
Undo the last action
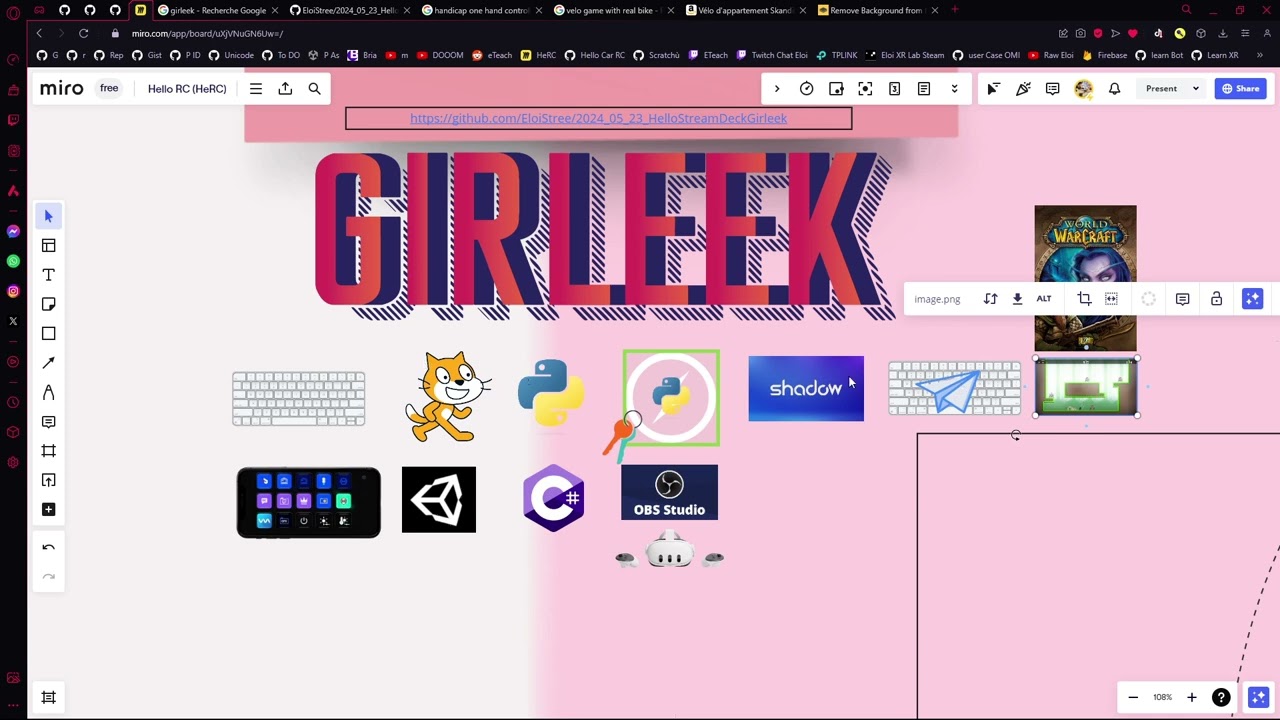click(x=48, y=547)
